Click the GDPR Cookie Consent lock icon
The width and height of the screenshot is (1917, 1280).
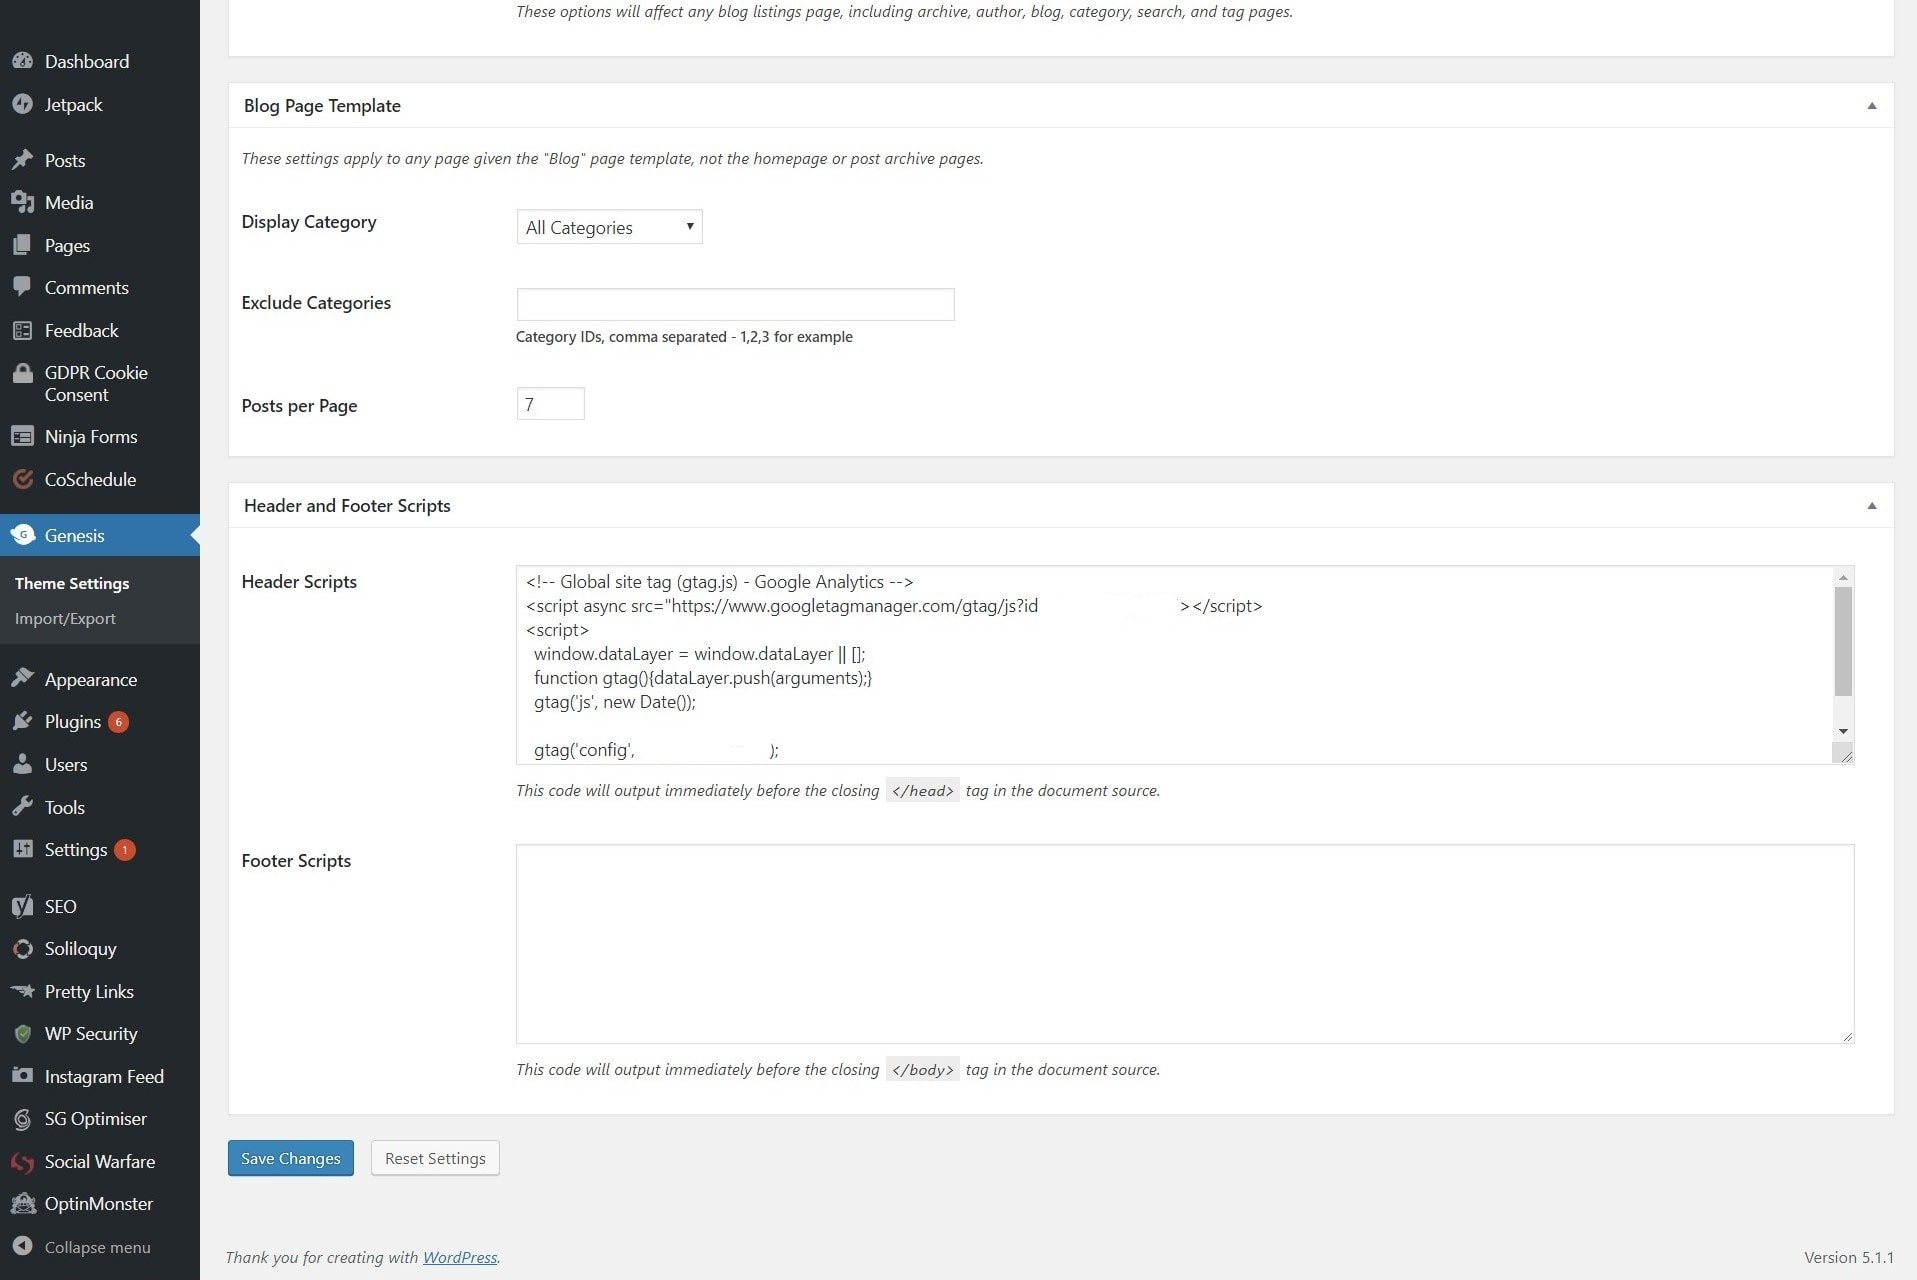(22, 373)
